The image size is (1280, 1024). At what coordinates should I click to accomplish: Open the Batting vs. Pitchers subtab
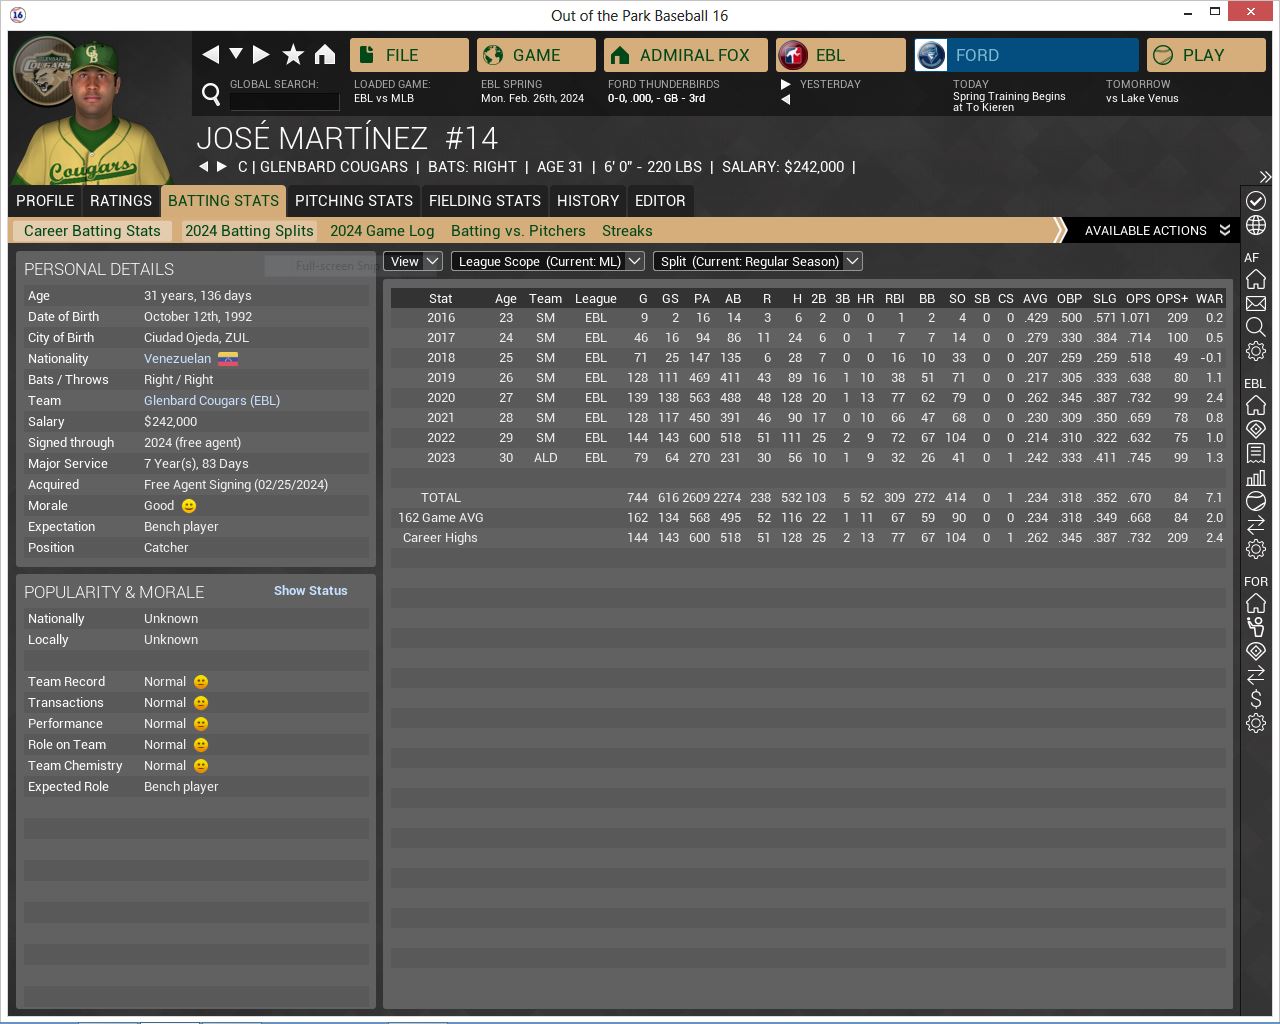(x=518, y=231)
